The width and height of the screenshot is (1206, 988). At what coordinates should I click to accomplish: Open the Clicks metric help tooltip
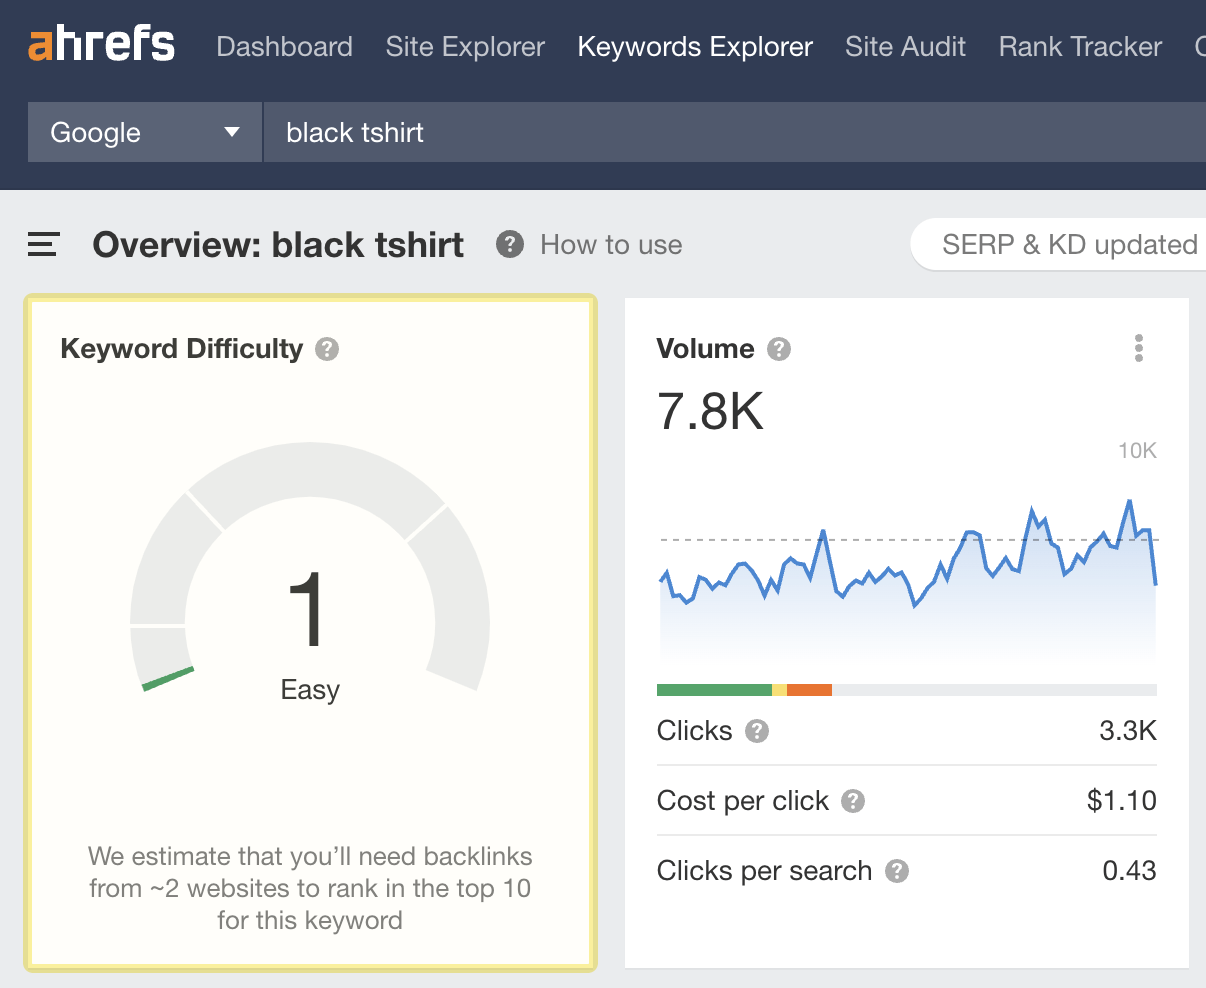[x=759, y=731]
